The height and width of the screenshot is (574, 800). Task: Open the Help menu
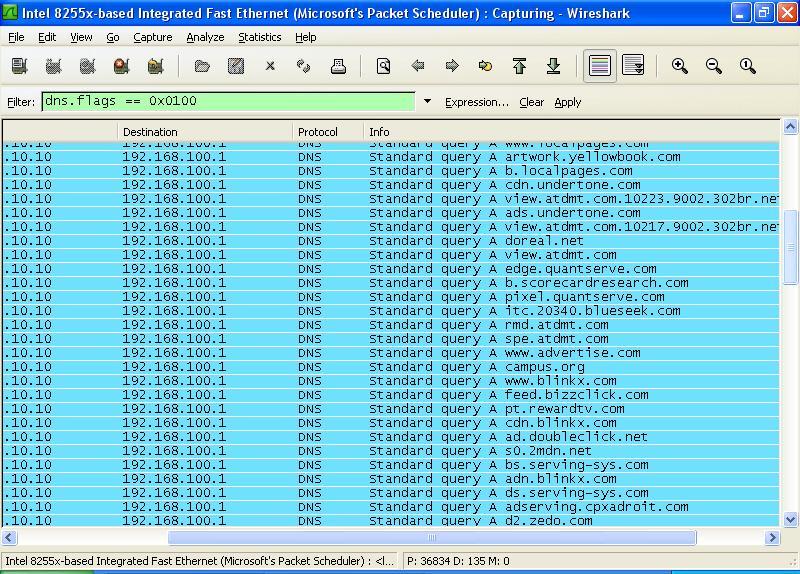point(306,37)
